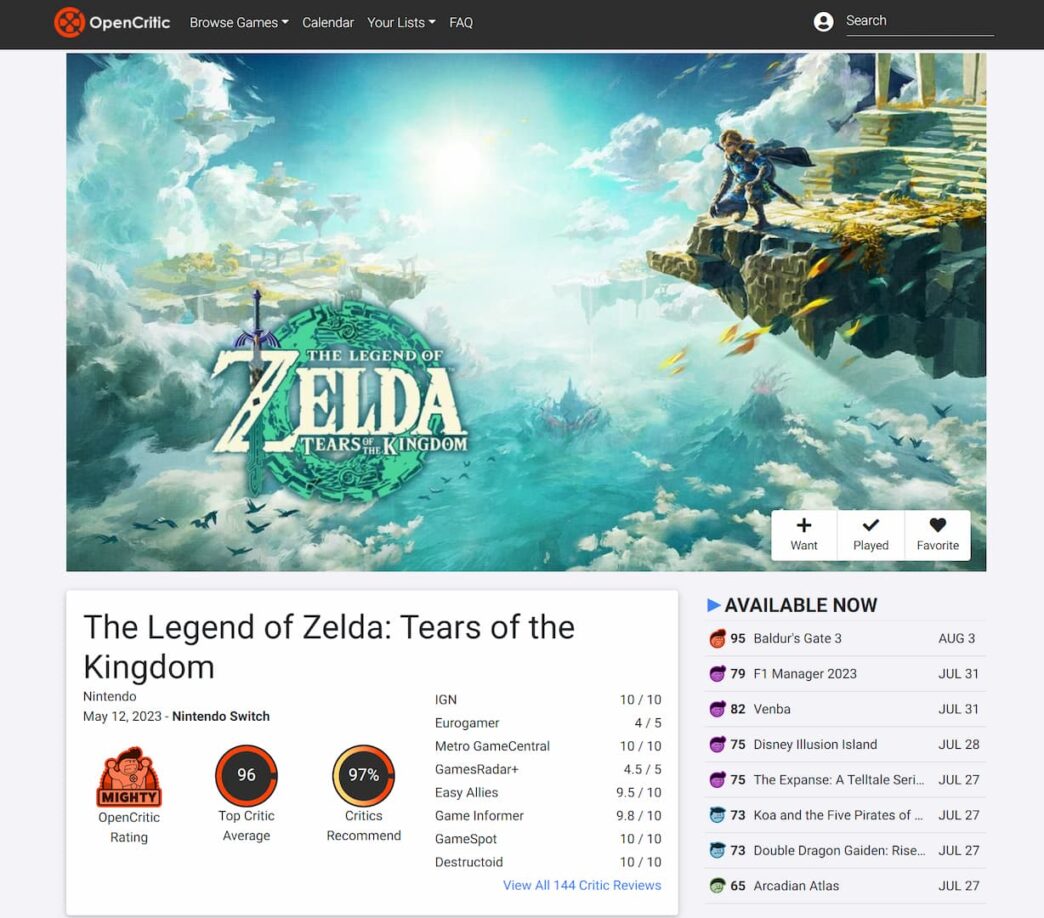This screenshot has width=1044, height=918.
Task: Open the FAQ page
Action: 461,23
